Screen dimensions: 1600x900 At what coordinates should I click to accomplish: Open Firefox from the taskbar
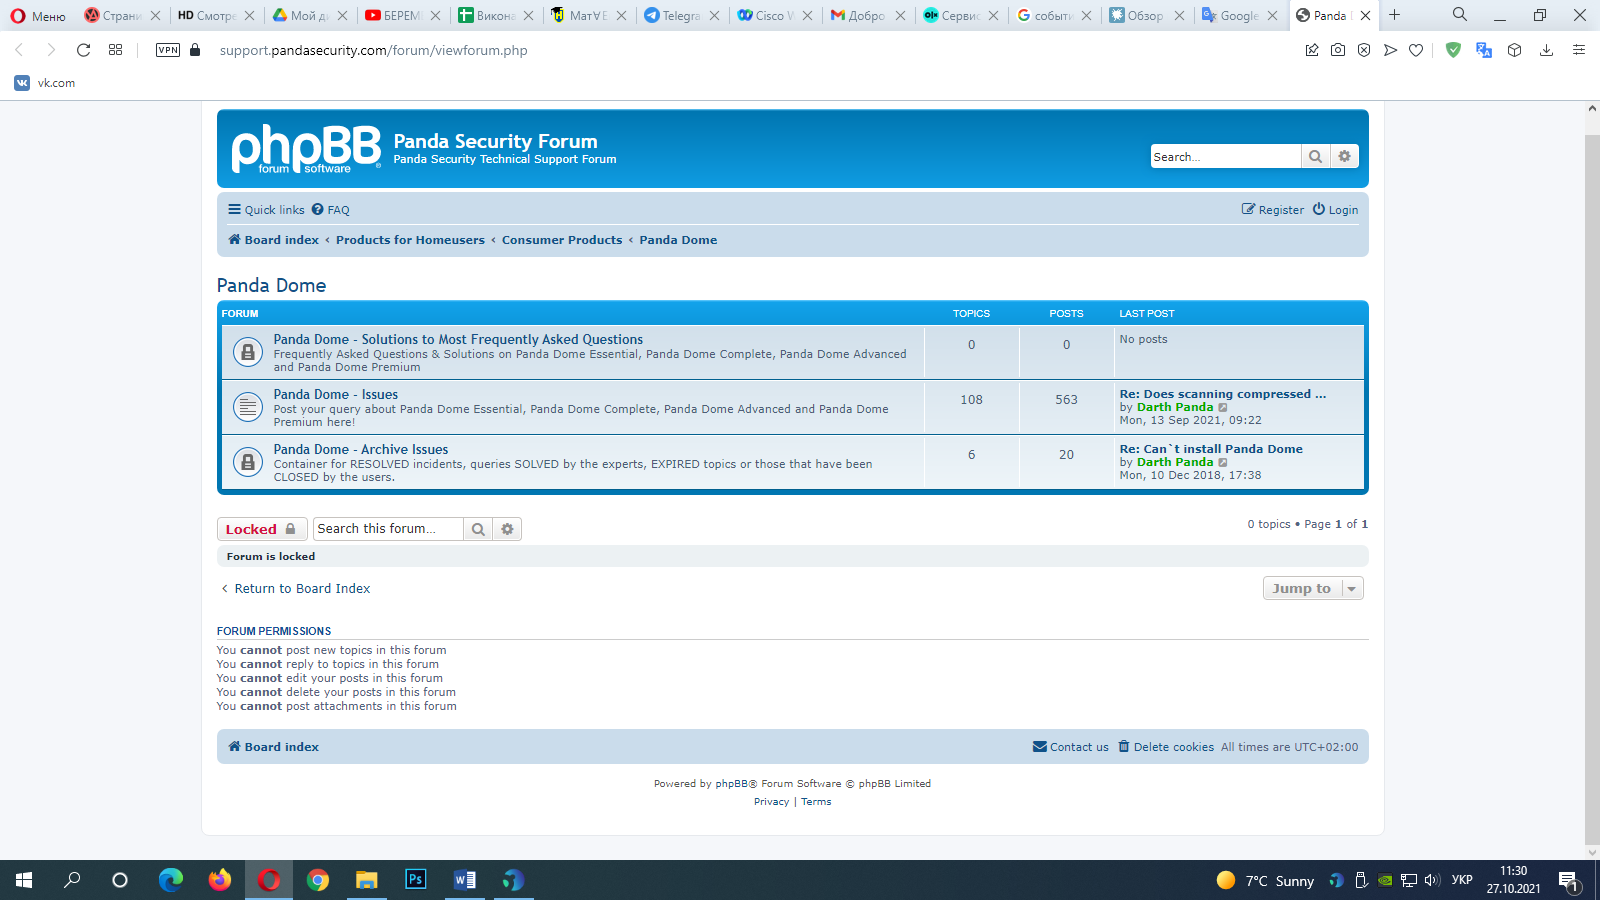[220, 880]
